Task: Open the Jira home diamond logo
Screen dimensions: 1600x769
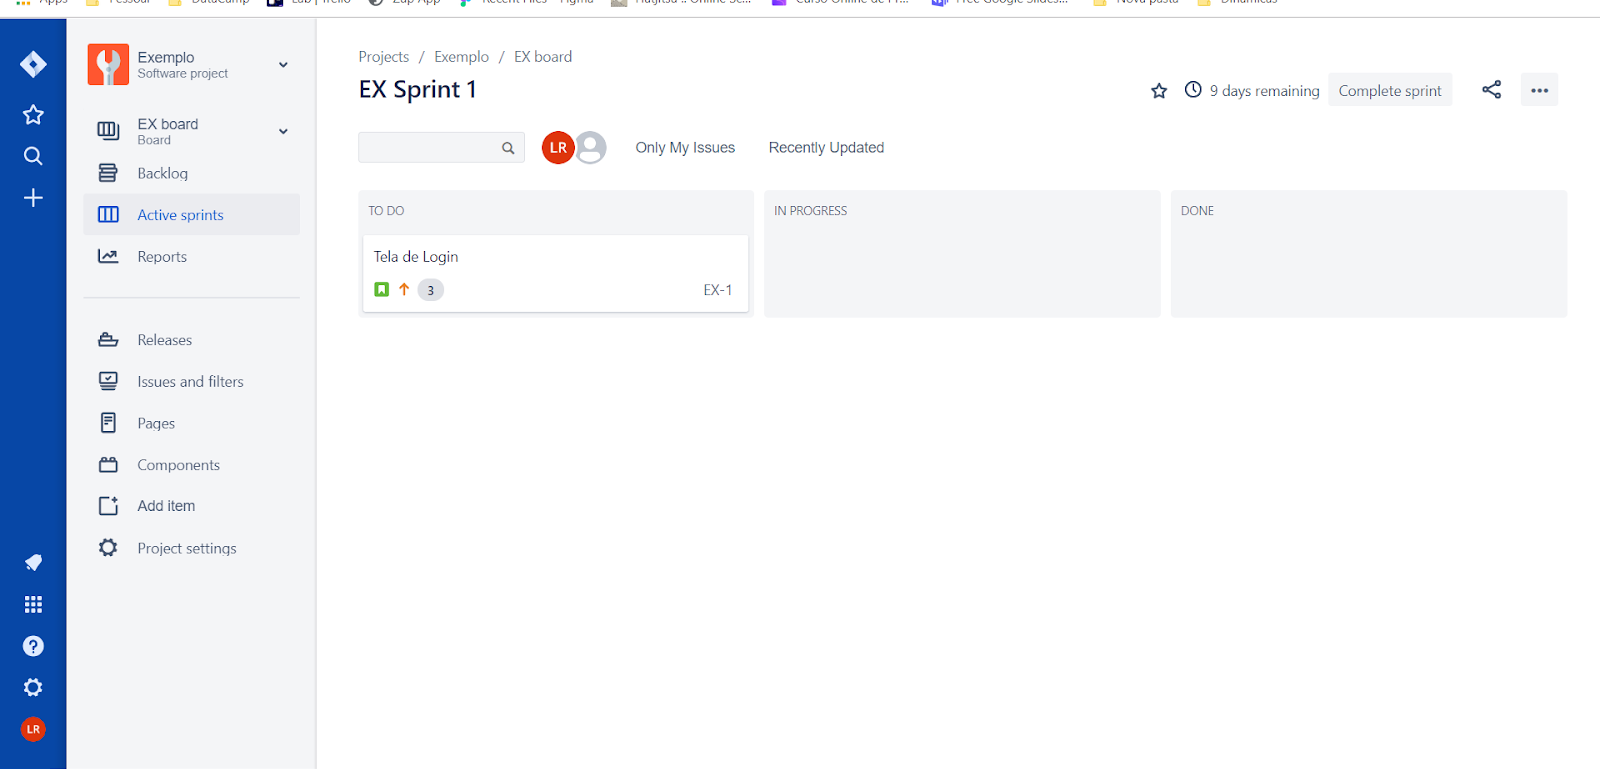Action: point(33,65)
